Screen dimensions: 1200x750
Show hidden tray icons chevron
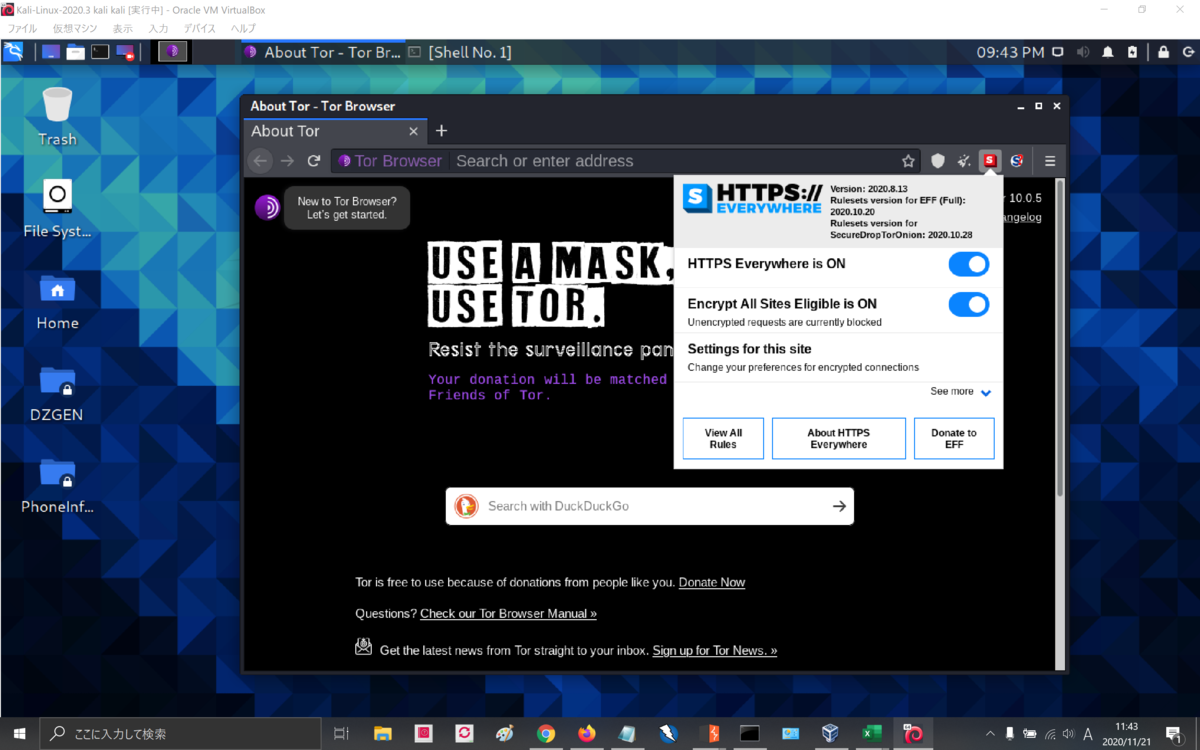[x=990, y=733]
